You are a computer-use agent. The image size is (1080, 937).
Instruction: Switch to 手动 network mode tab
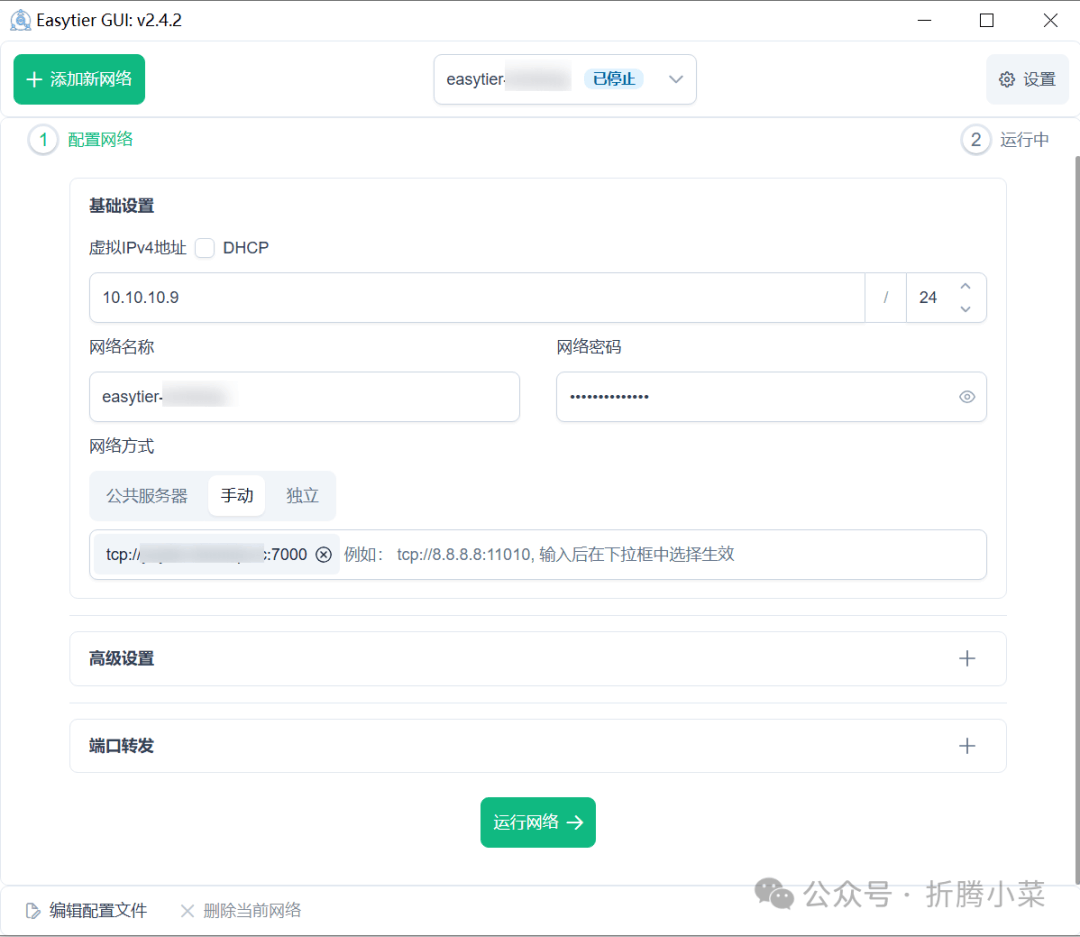coord(237,496)
